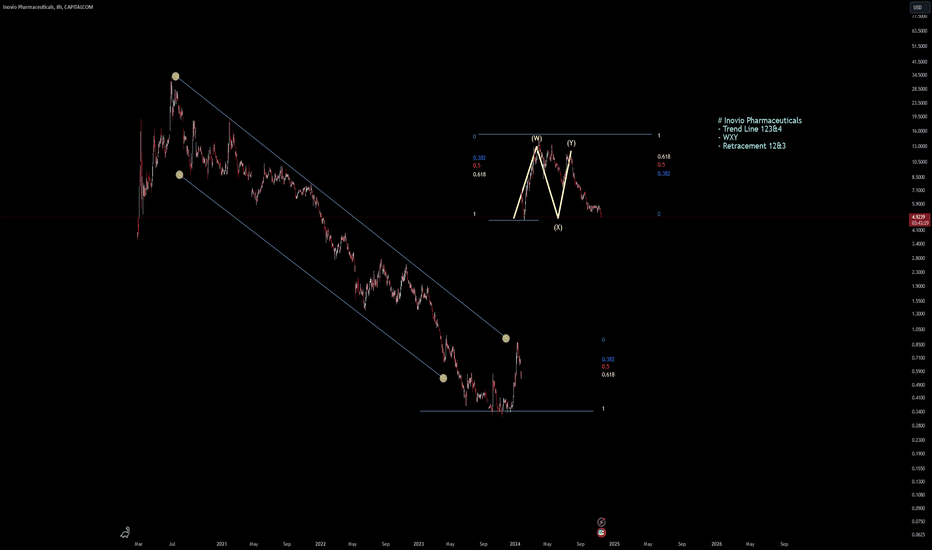932x550 pixels.
Task: Click the TradingView logo icon at bottom left
Action: [125, 532]
